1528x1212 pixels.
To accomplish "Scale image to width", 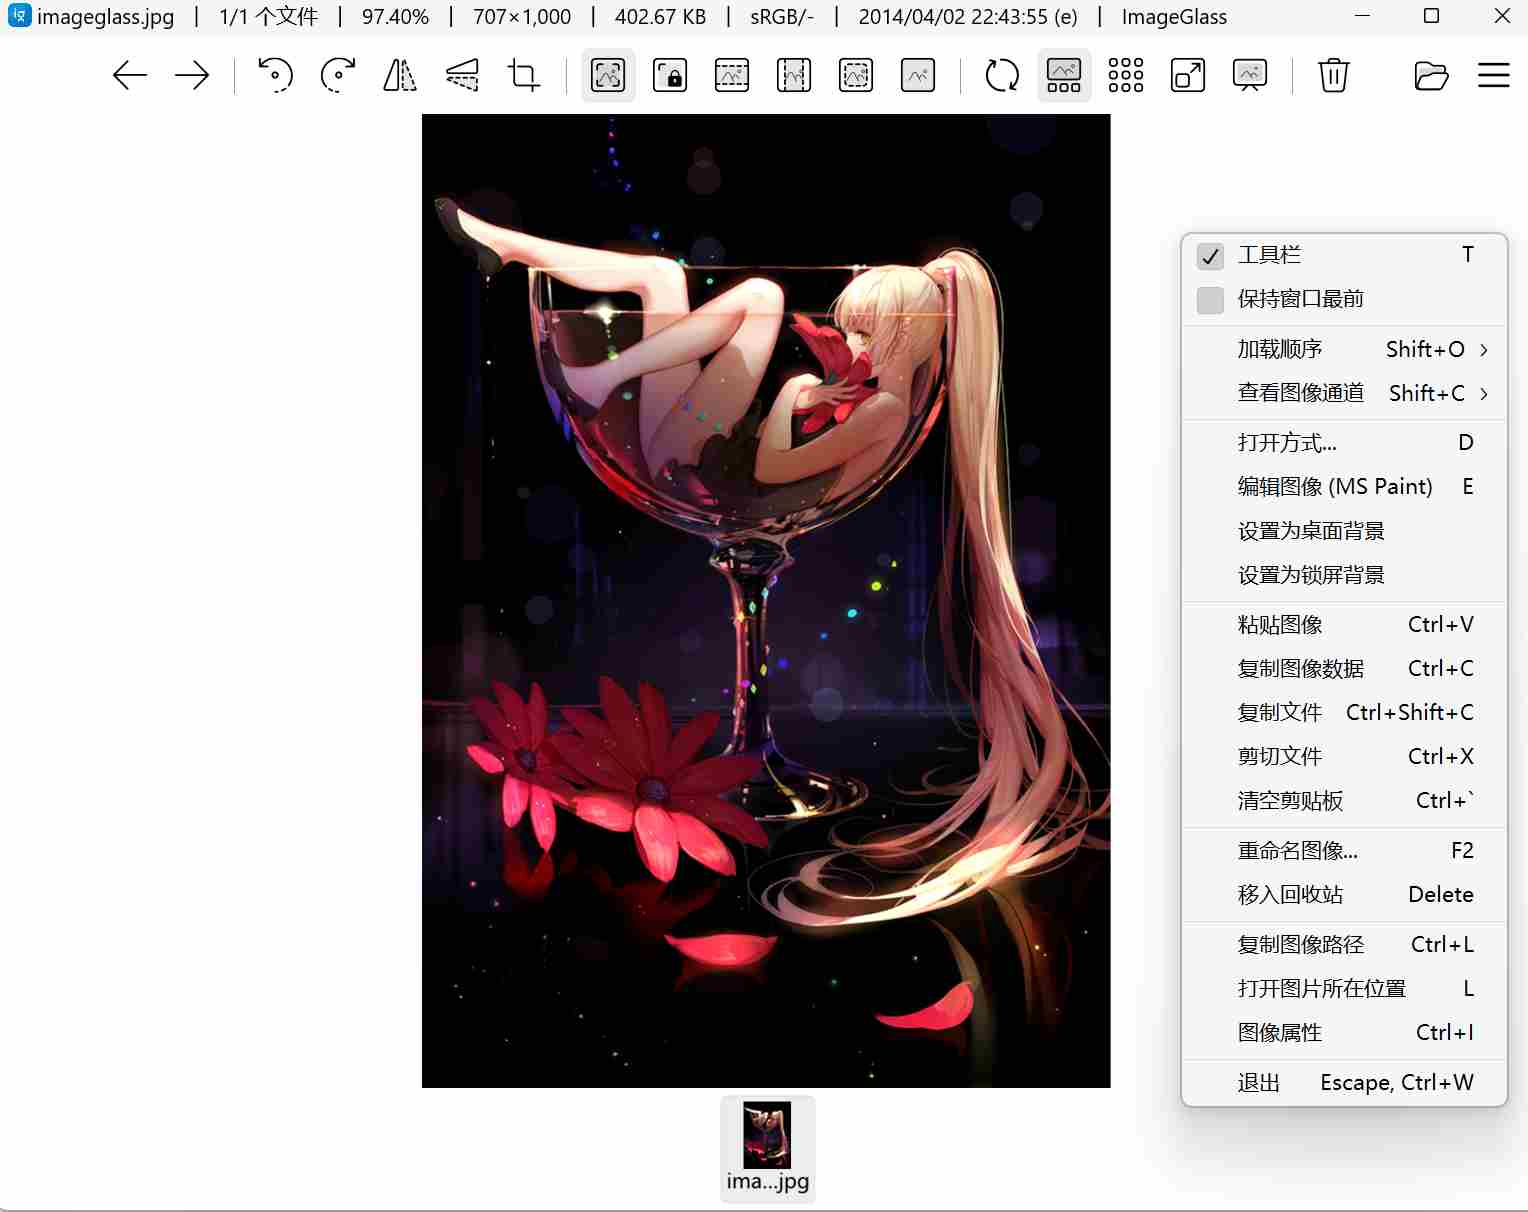I will tap(732, 75).
